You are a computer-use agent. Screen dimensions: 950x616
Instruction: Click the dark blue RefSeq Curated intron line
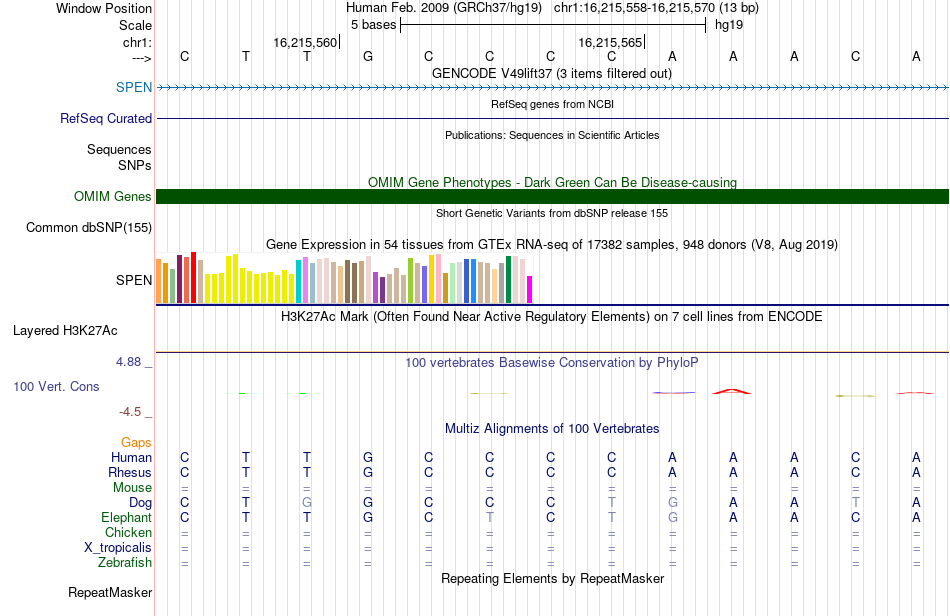553,118
